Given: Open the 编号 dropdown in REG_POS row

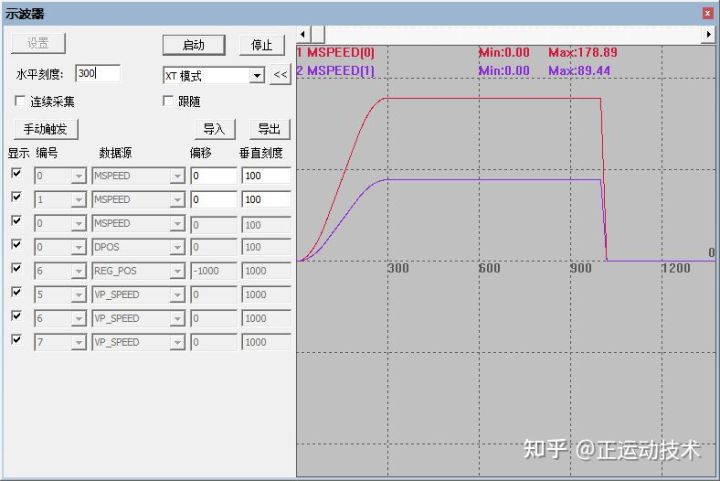Looking at the screenshot, I should coord(79,271).
